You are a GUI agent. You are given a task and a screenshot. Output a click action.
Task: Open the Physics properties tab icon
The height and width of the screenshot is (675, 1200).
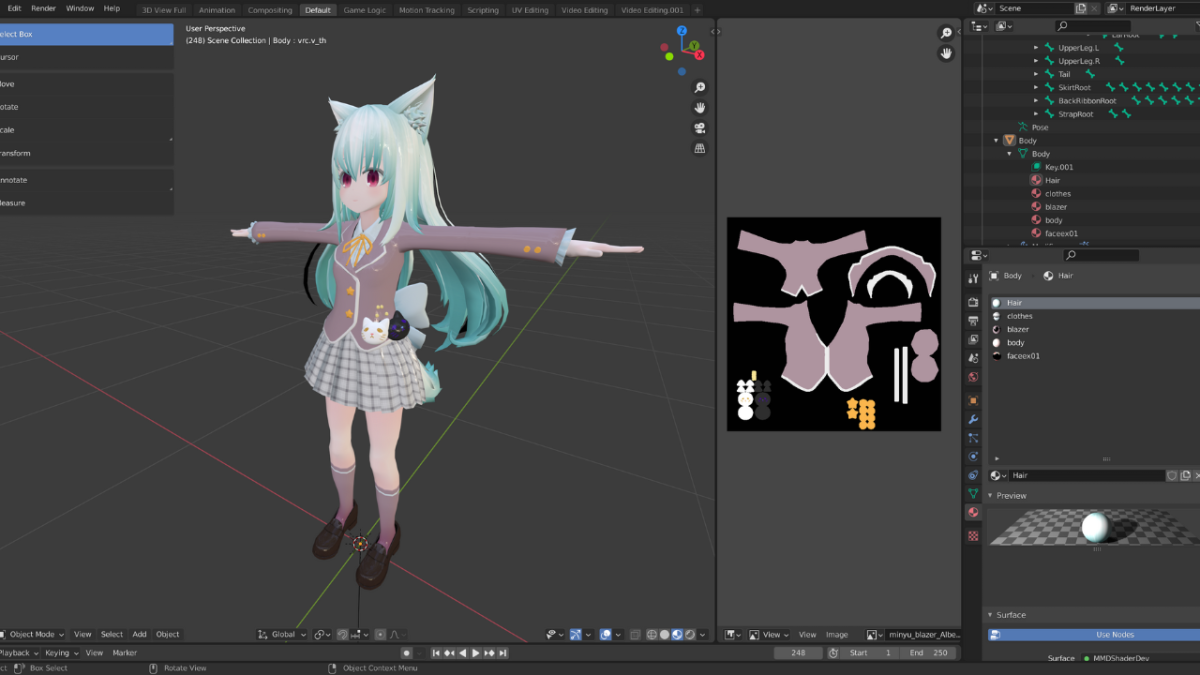[x=973, y=457]
